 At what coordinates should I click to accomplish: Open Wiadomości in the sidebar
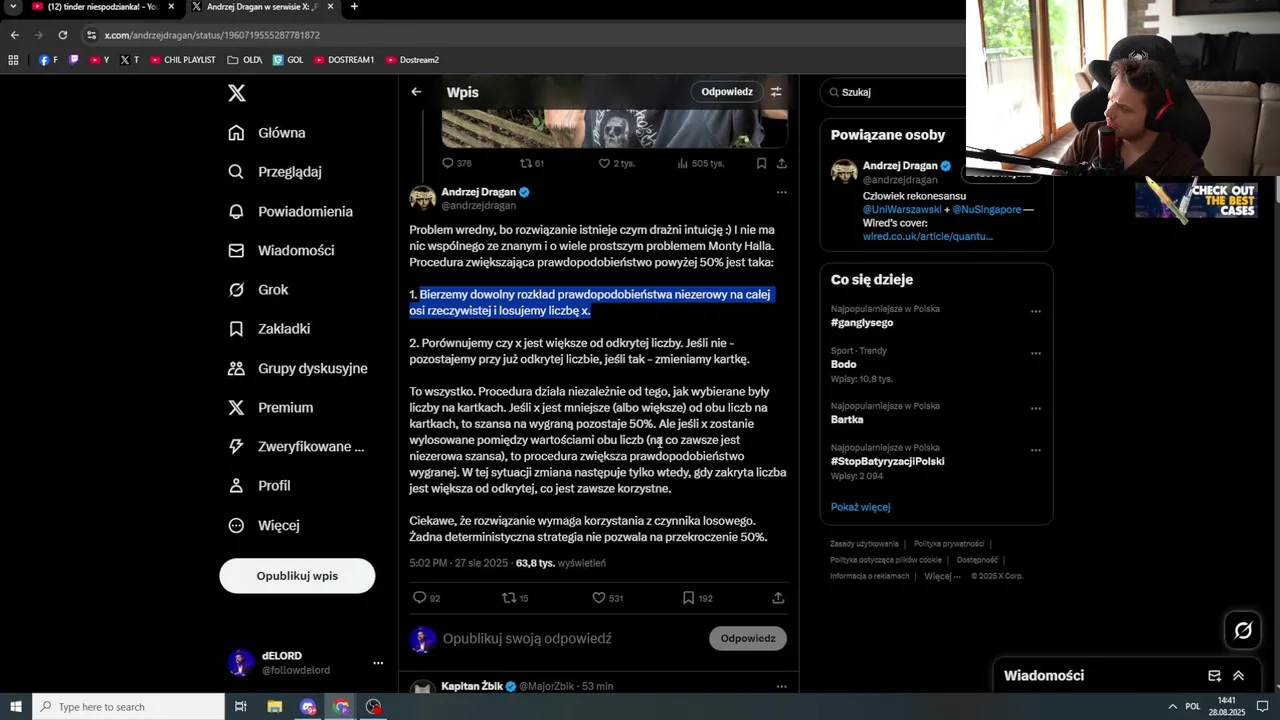pos(281,251)
